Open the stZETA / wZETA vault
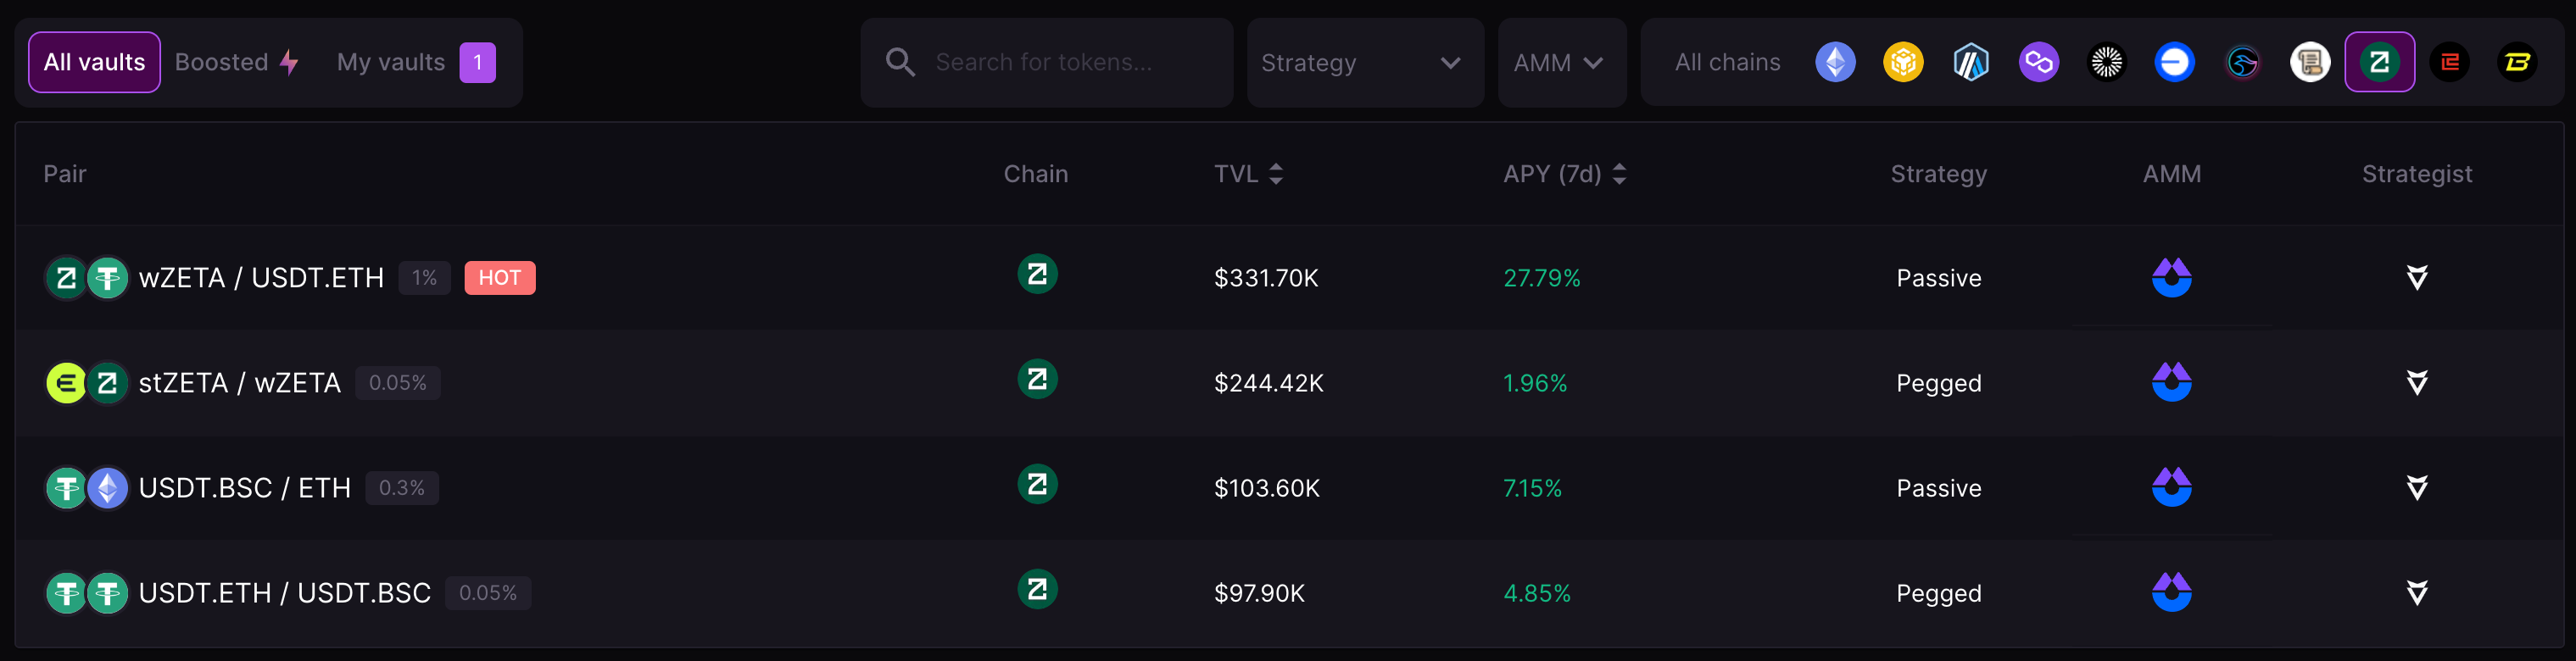Image resolution: width=2576 pixels, height=661 pixels. coord(240,383)
